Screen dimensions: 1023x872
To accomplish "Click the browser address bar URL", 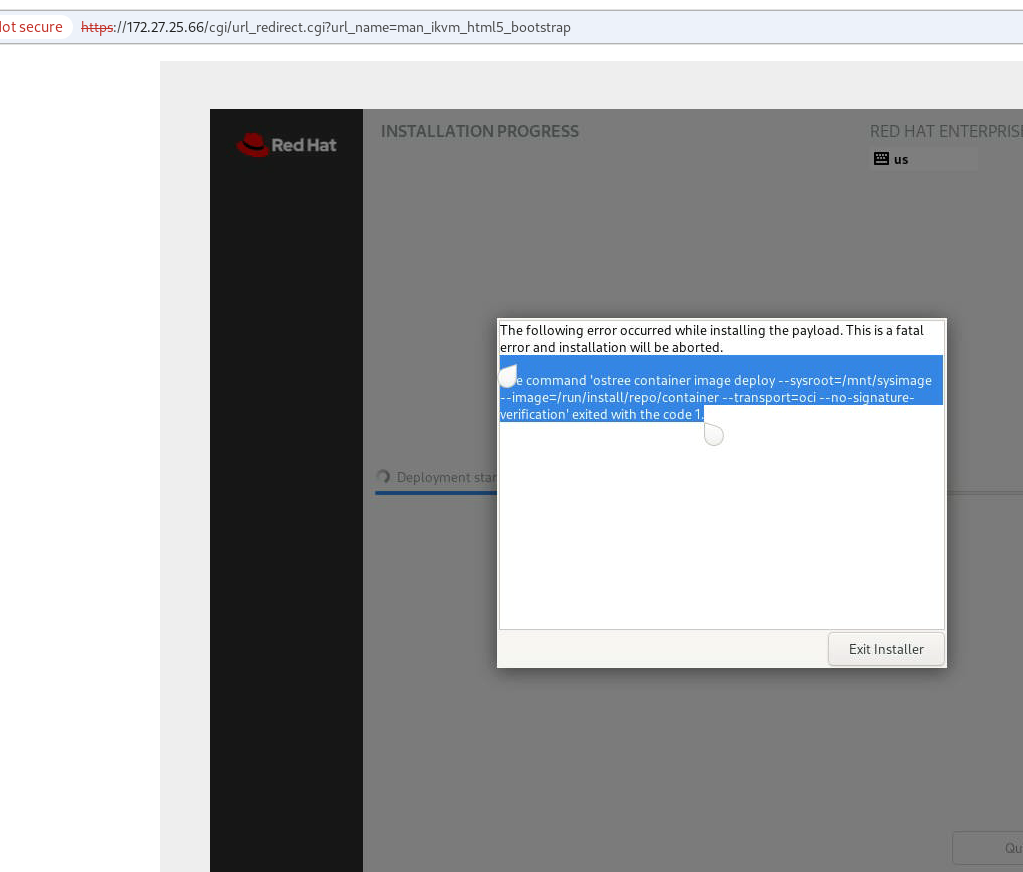I will [x=326, y=27].
